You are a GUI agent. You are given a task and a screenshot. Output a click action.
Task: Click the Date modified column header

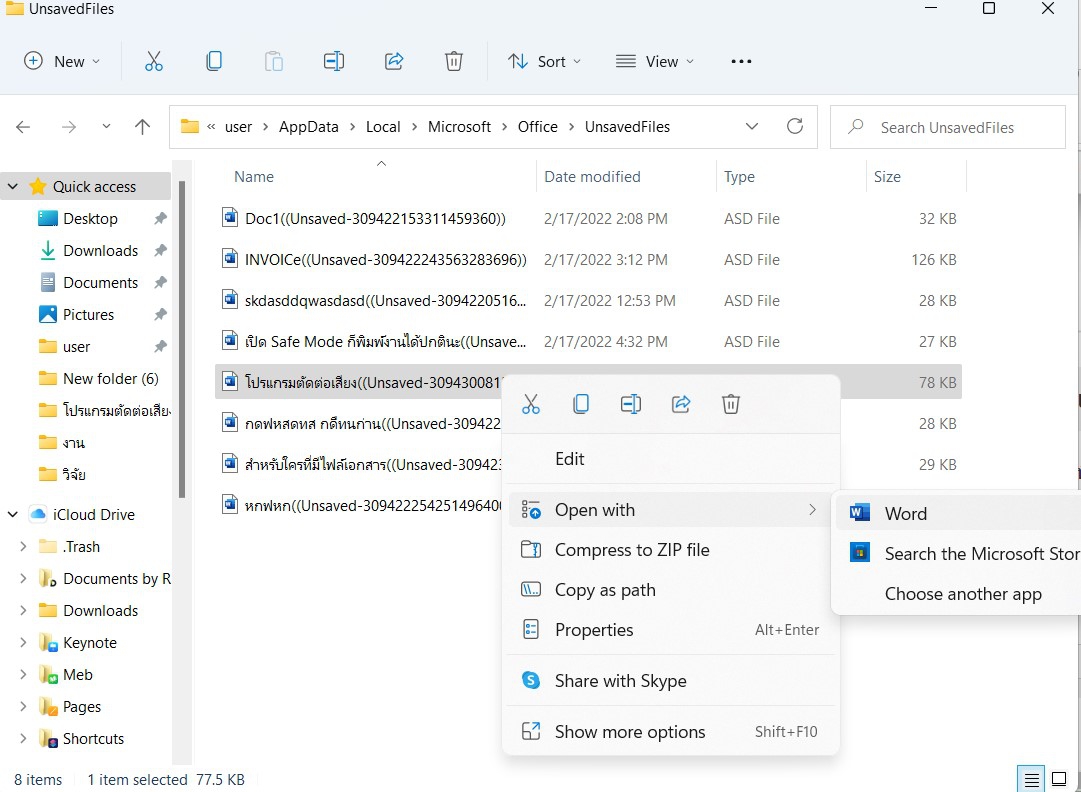[592, 177]
